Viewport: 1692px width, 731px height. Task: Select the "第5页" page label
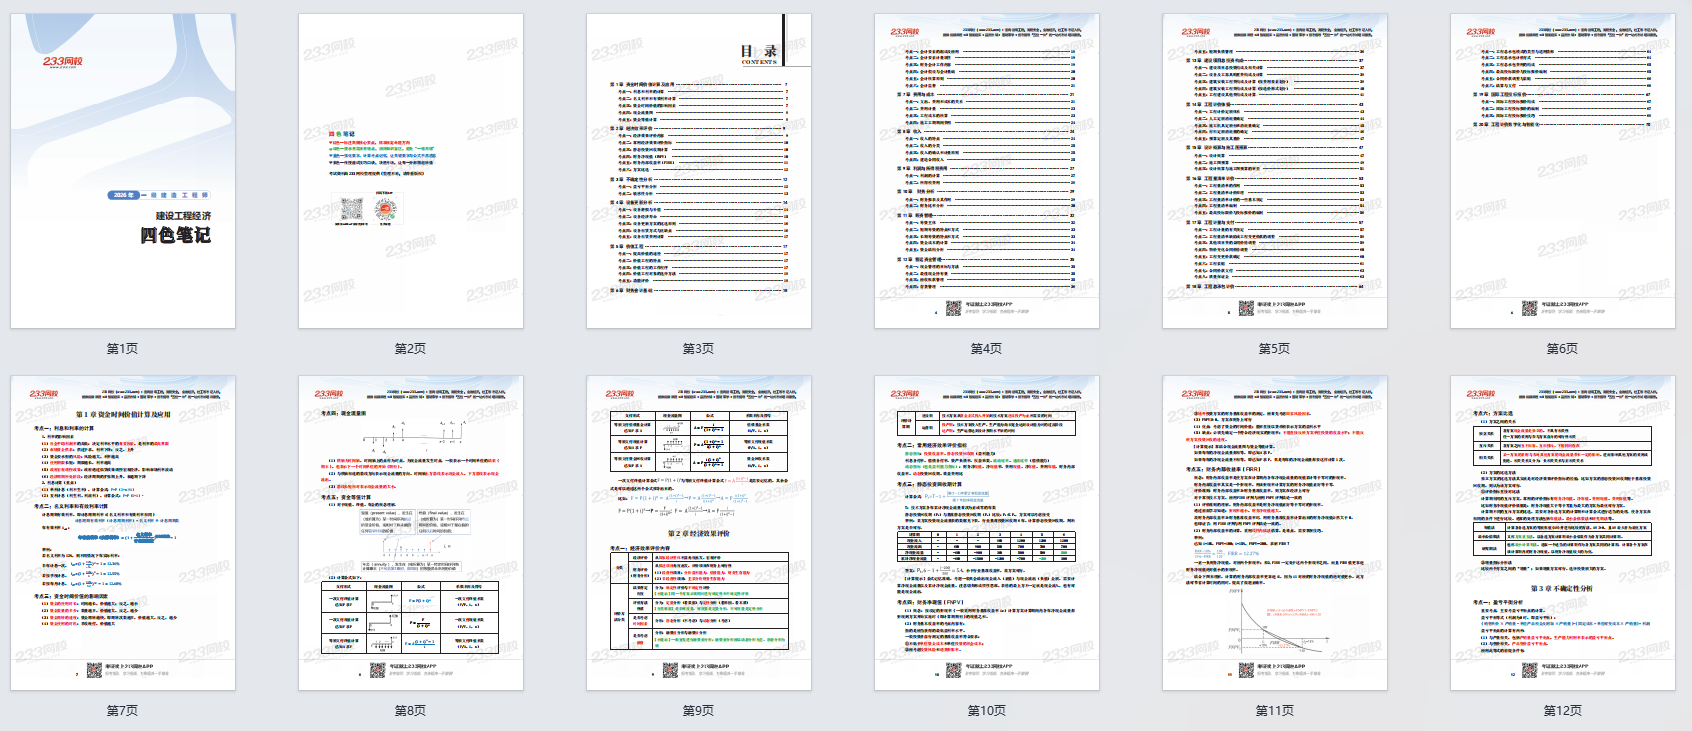1275,349
